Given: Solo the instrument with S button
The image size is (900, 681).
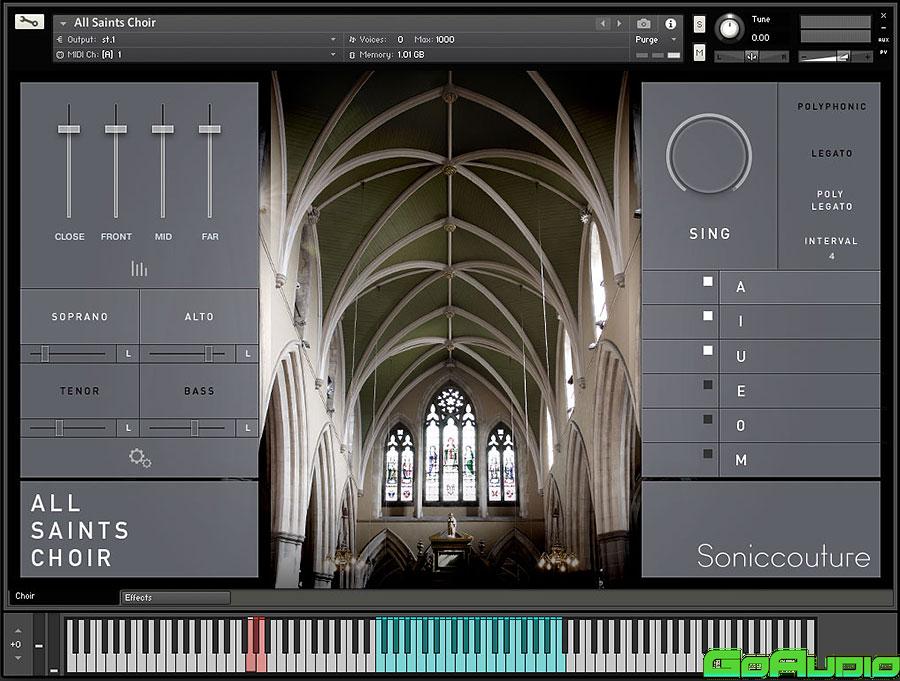Looking at the screenshot, I should coord(699,24).
